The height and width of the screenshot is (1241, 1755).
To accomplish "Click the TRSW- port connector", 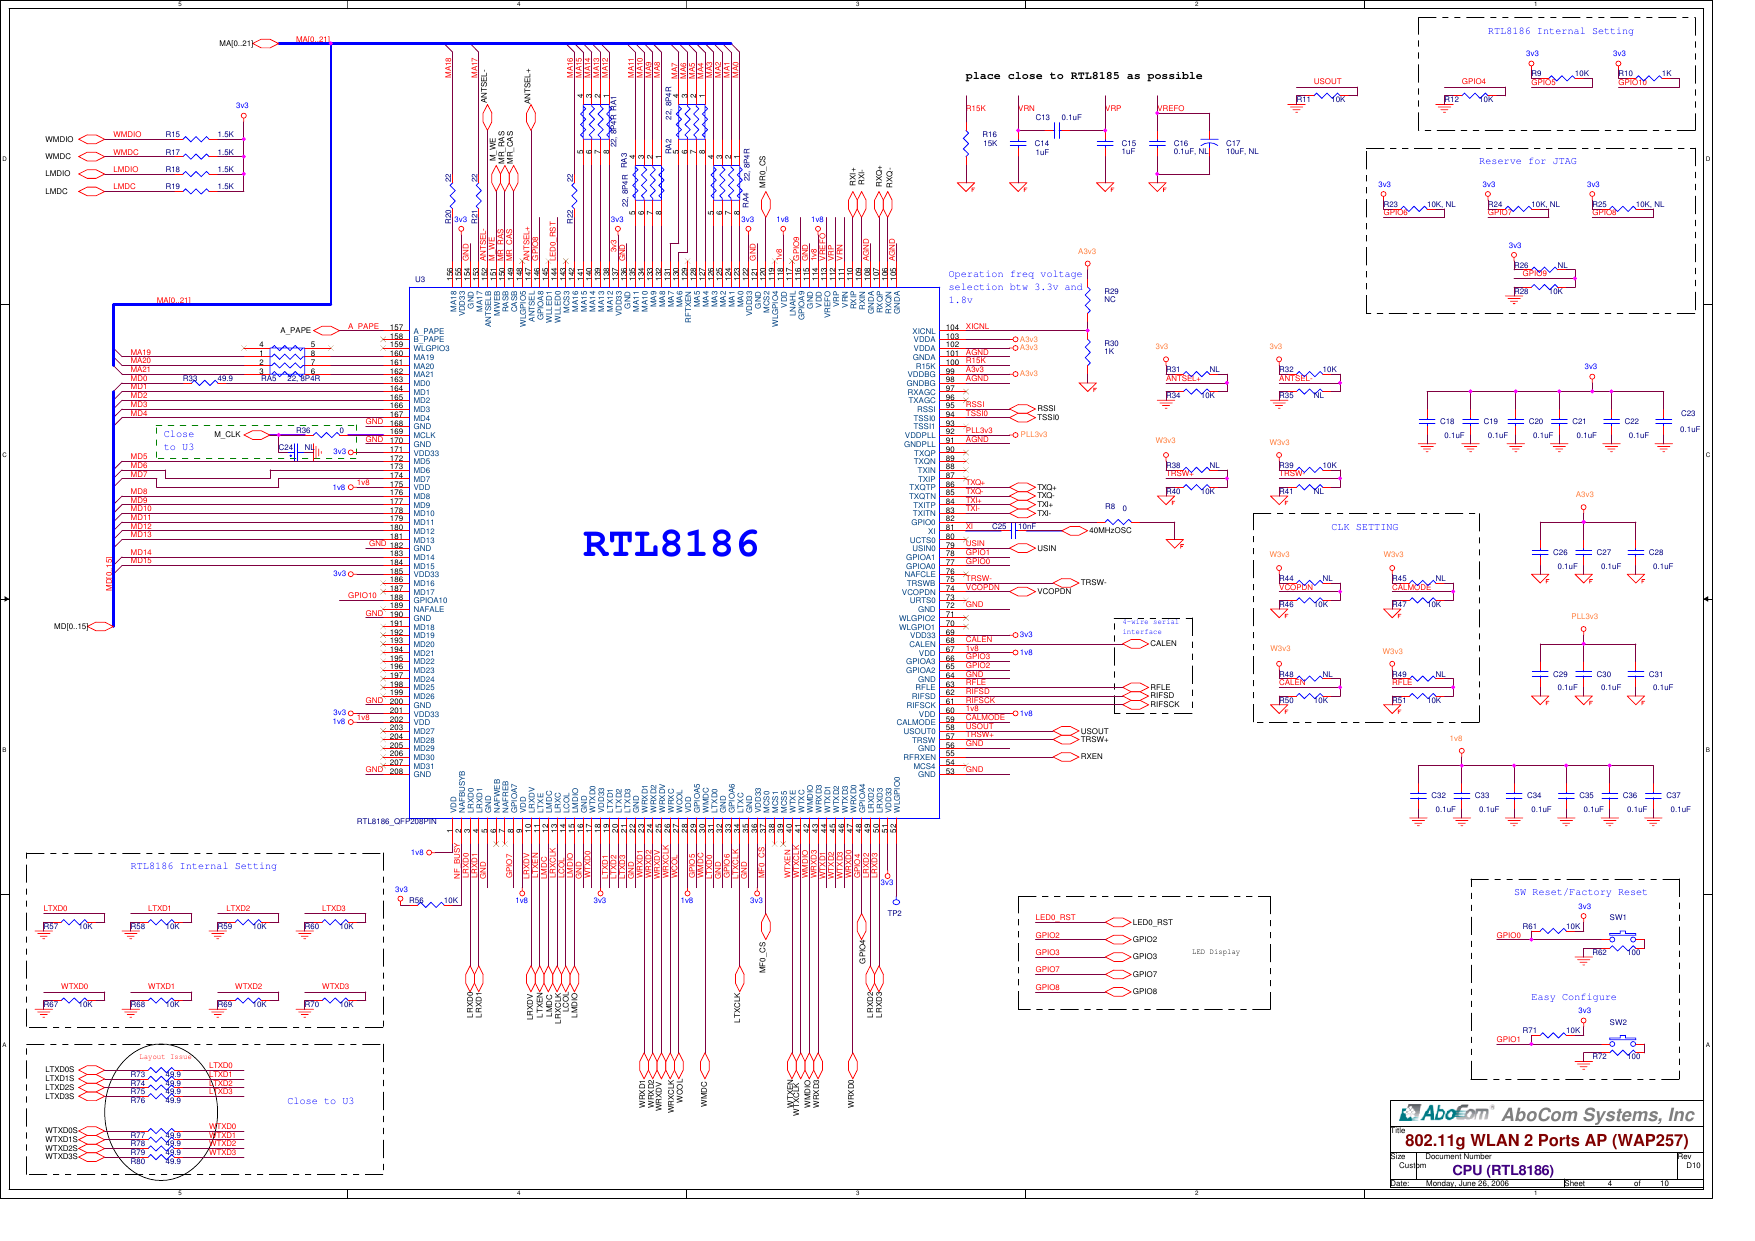I will point(1067,582).
